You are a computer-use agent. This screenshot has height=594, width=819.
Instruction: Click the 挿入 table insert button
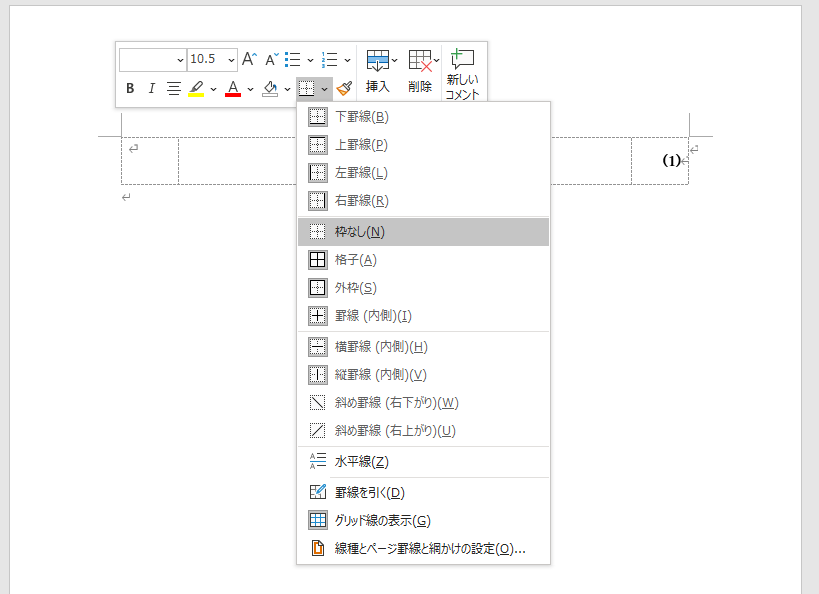[378, 72]
